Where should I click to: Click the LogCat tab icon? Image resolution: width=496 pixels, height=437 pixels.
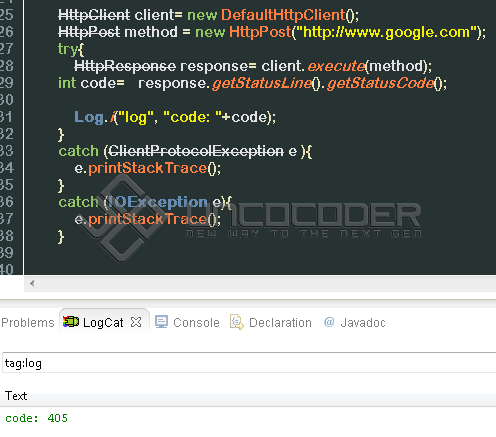coord(71,322)
